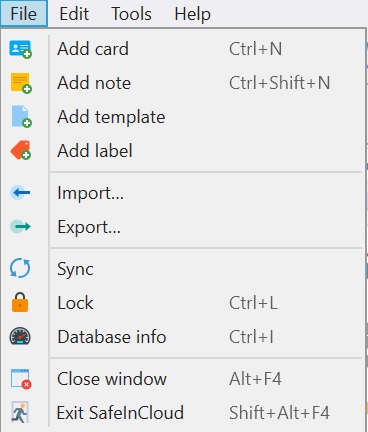Click the Close window icon
This screenshot has height=432, width=368.
21,379
